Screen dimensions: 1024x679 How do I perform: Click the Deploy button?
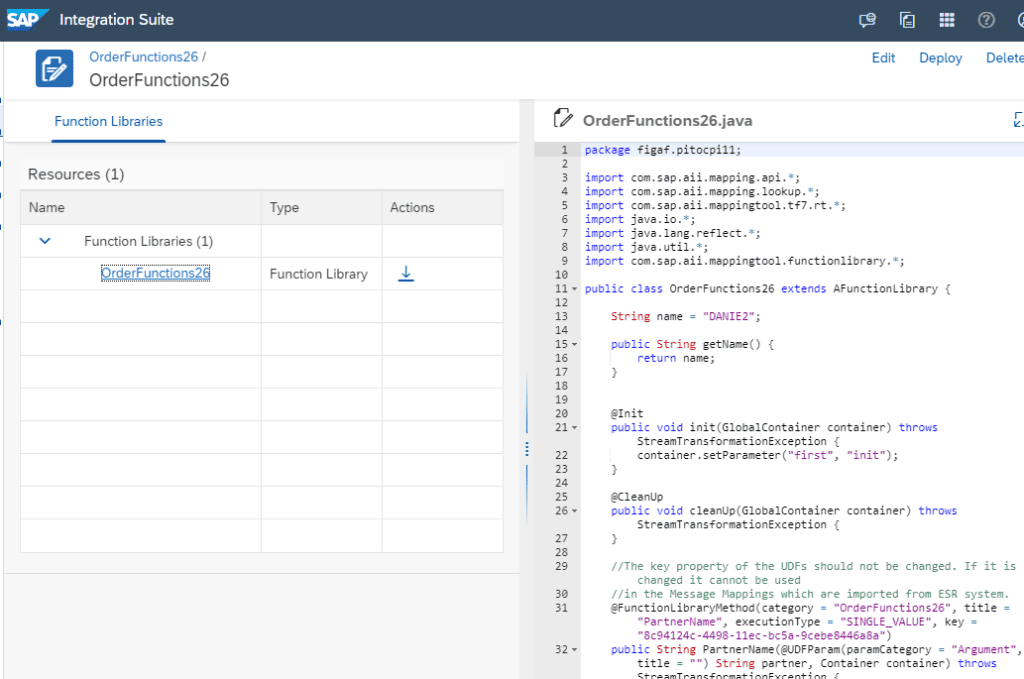point(940,58)
